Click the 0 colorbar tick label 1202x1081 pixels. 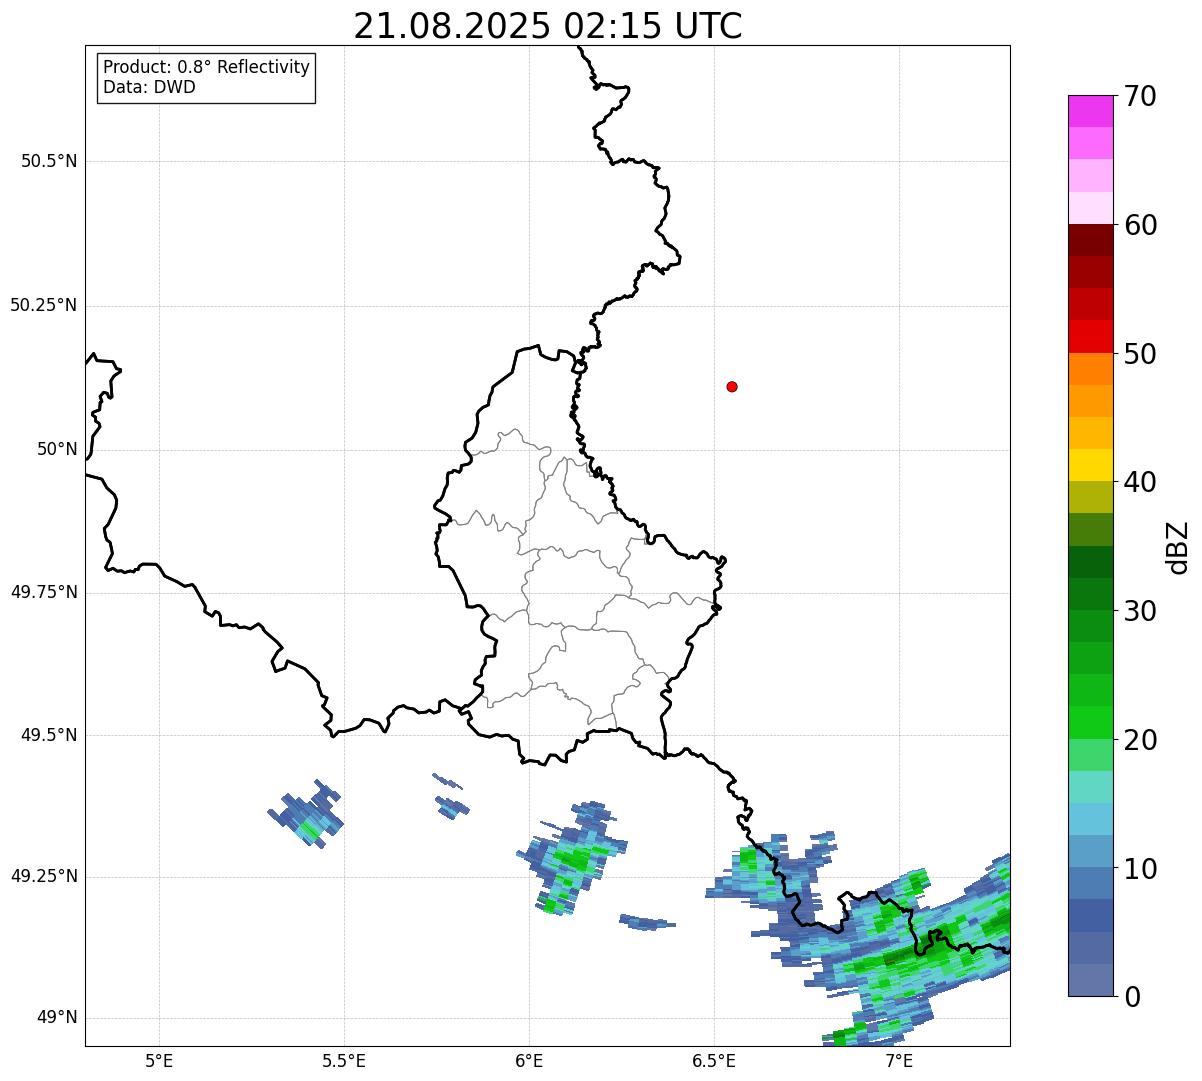[1132, 997]
